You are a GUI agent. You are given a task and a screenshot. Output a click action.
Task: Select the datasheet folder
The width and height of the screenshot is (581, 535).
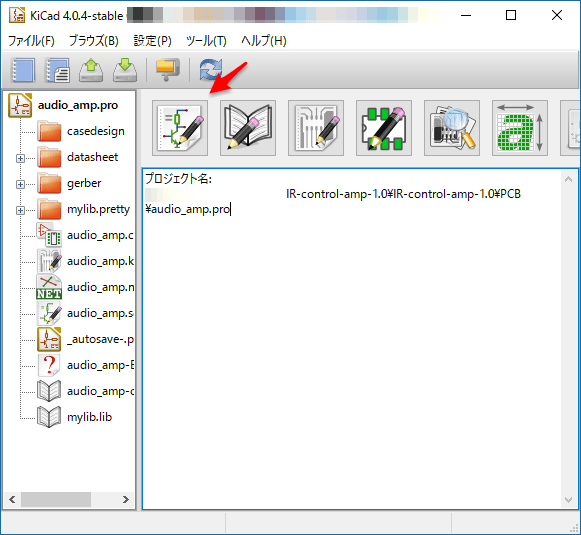coord(92,157)
